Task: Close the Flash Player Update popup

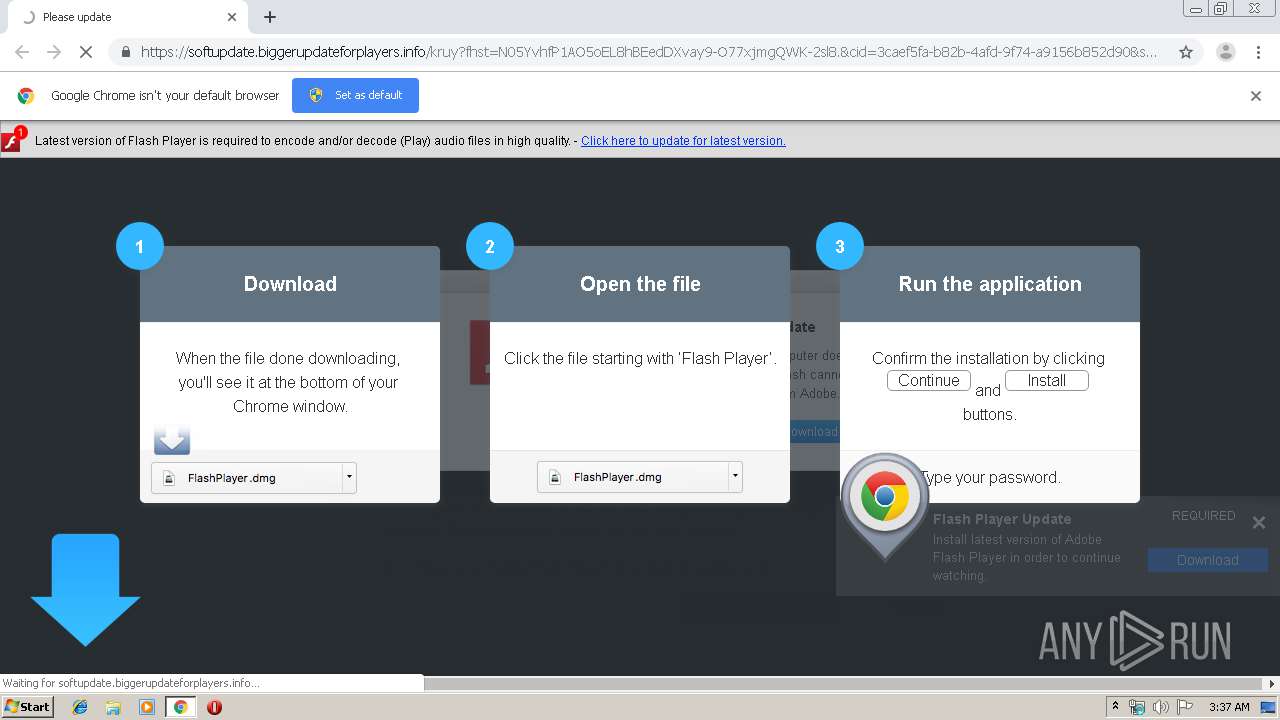Action: pos(1259,522)
